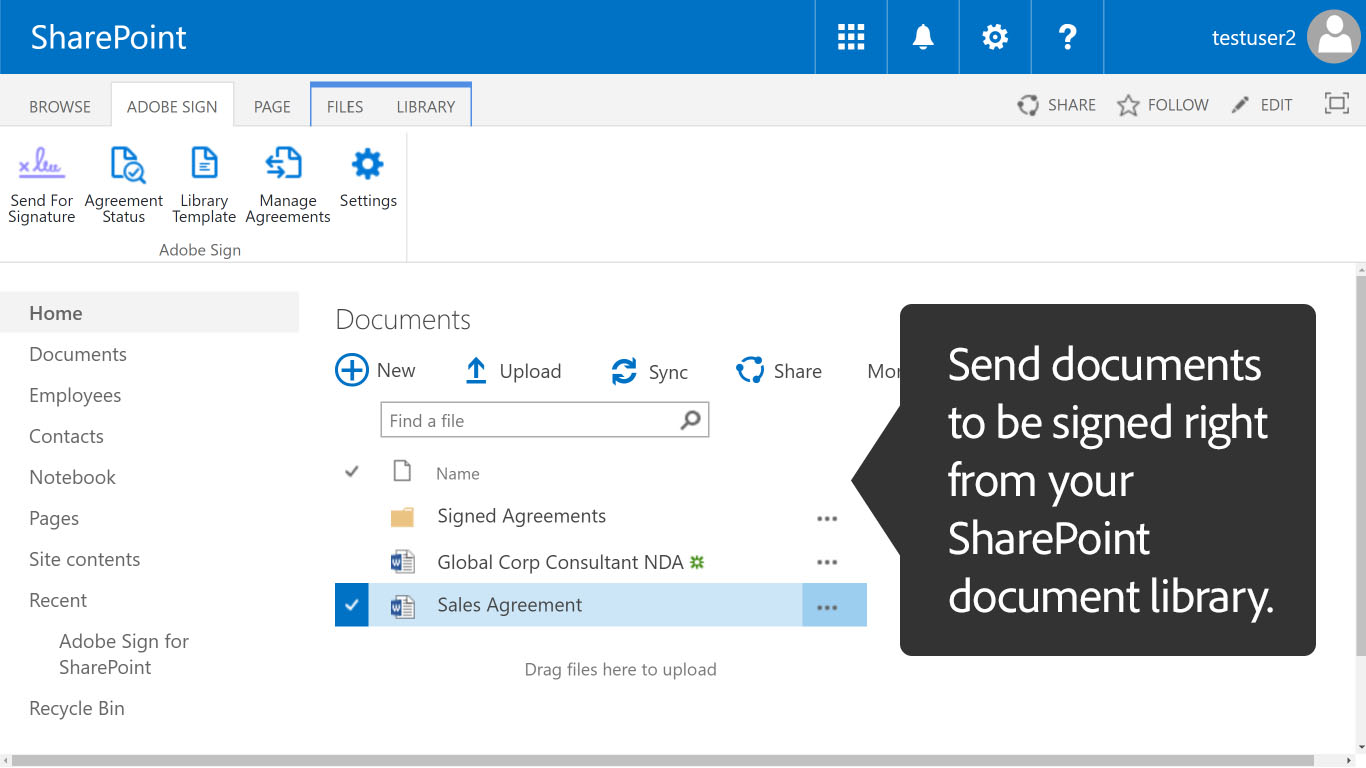Open the FILES ribbon tab

pos(345,106)
